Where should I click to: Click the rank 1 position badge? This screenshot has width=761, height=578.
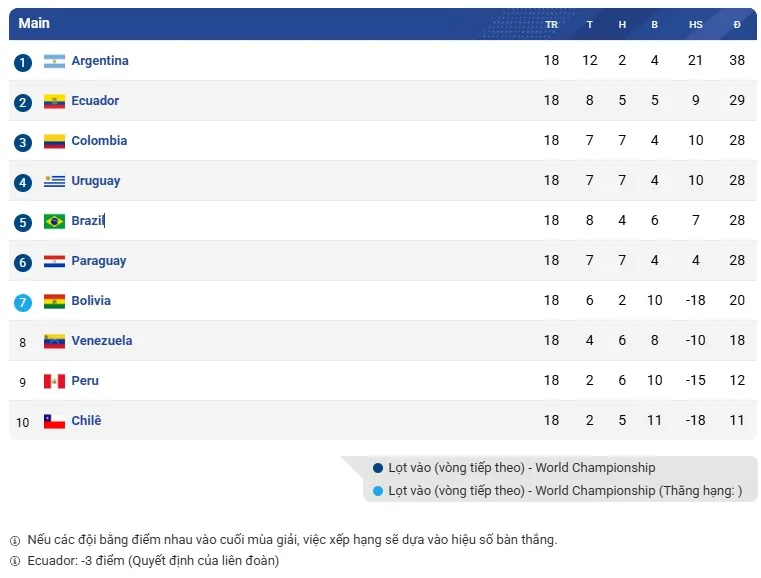click(x=23, y=62)
